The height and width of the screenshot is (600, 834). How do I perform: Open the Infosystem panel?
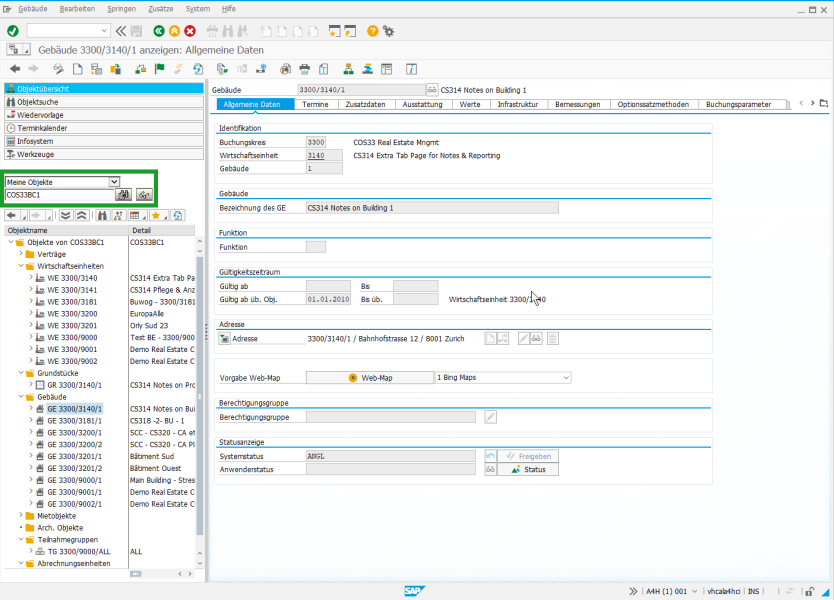[104, 141]
